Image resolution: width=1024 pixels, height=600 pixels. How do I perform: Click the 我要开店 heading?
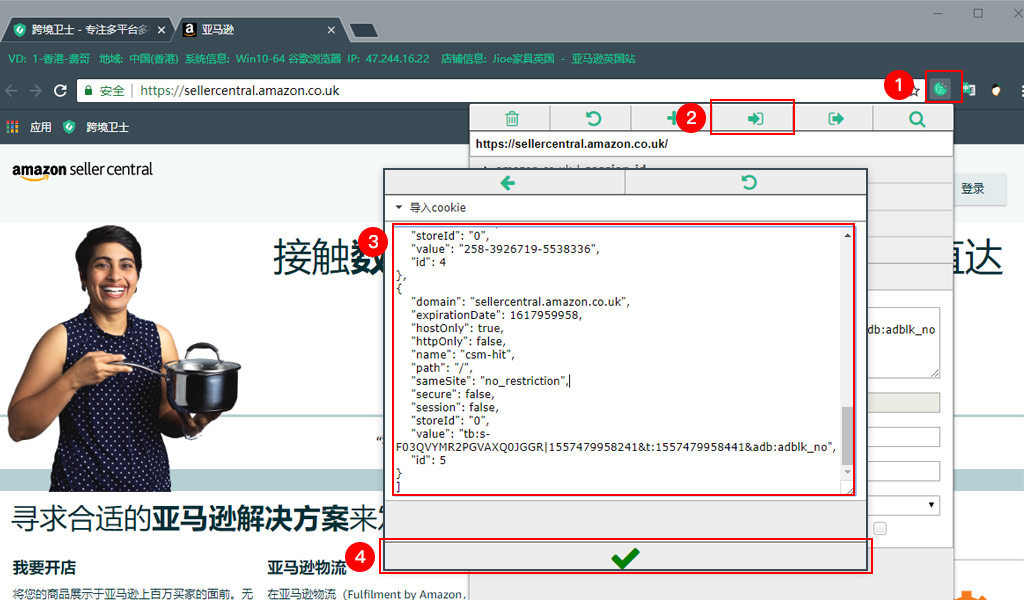click(44, 567)
